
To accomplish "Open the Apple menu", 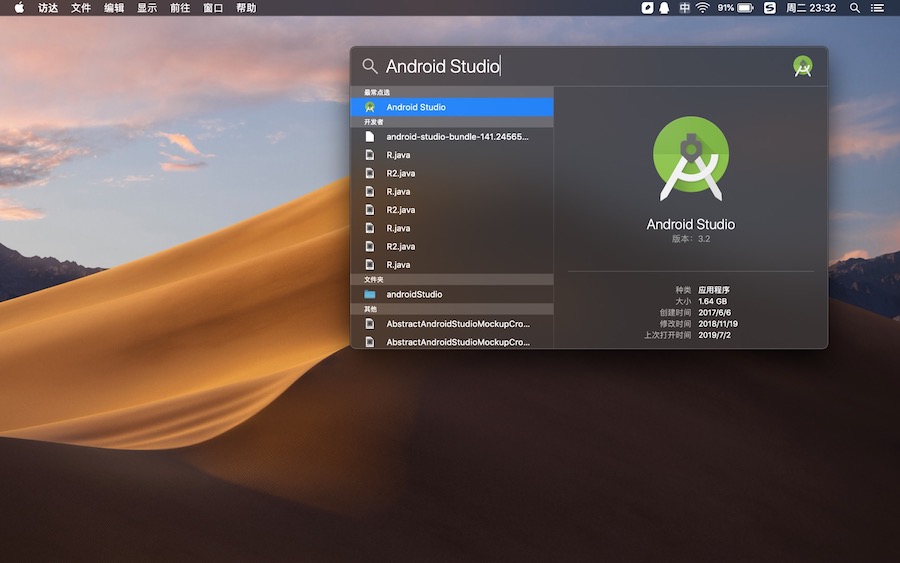I will coord(19,7).
